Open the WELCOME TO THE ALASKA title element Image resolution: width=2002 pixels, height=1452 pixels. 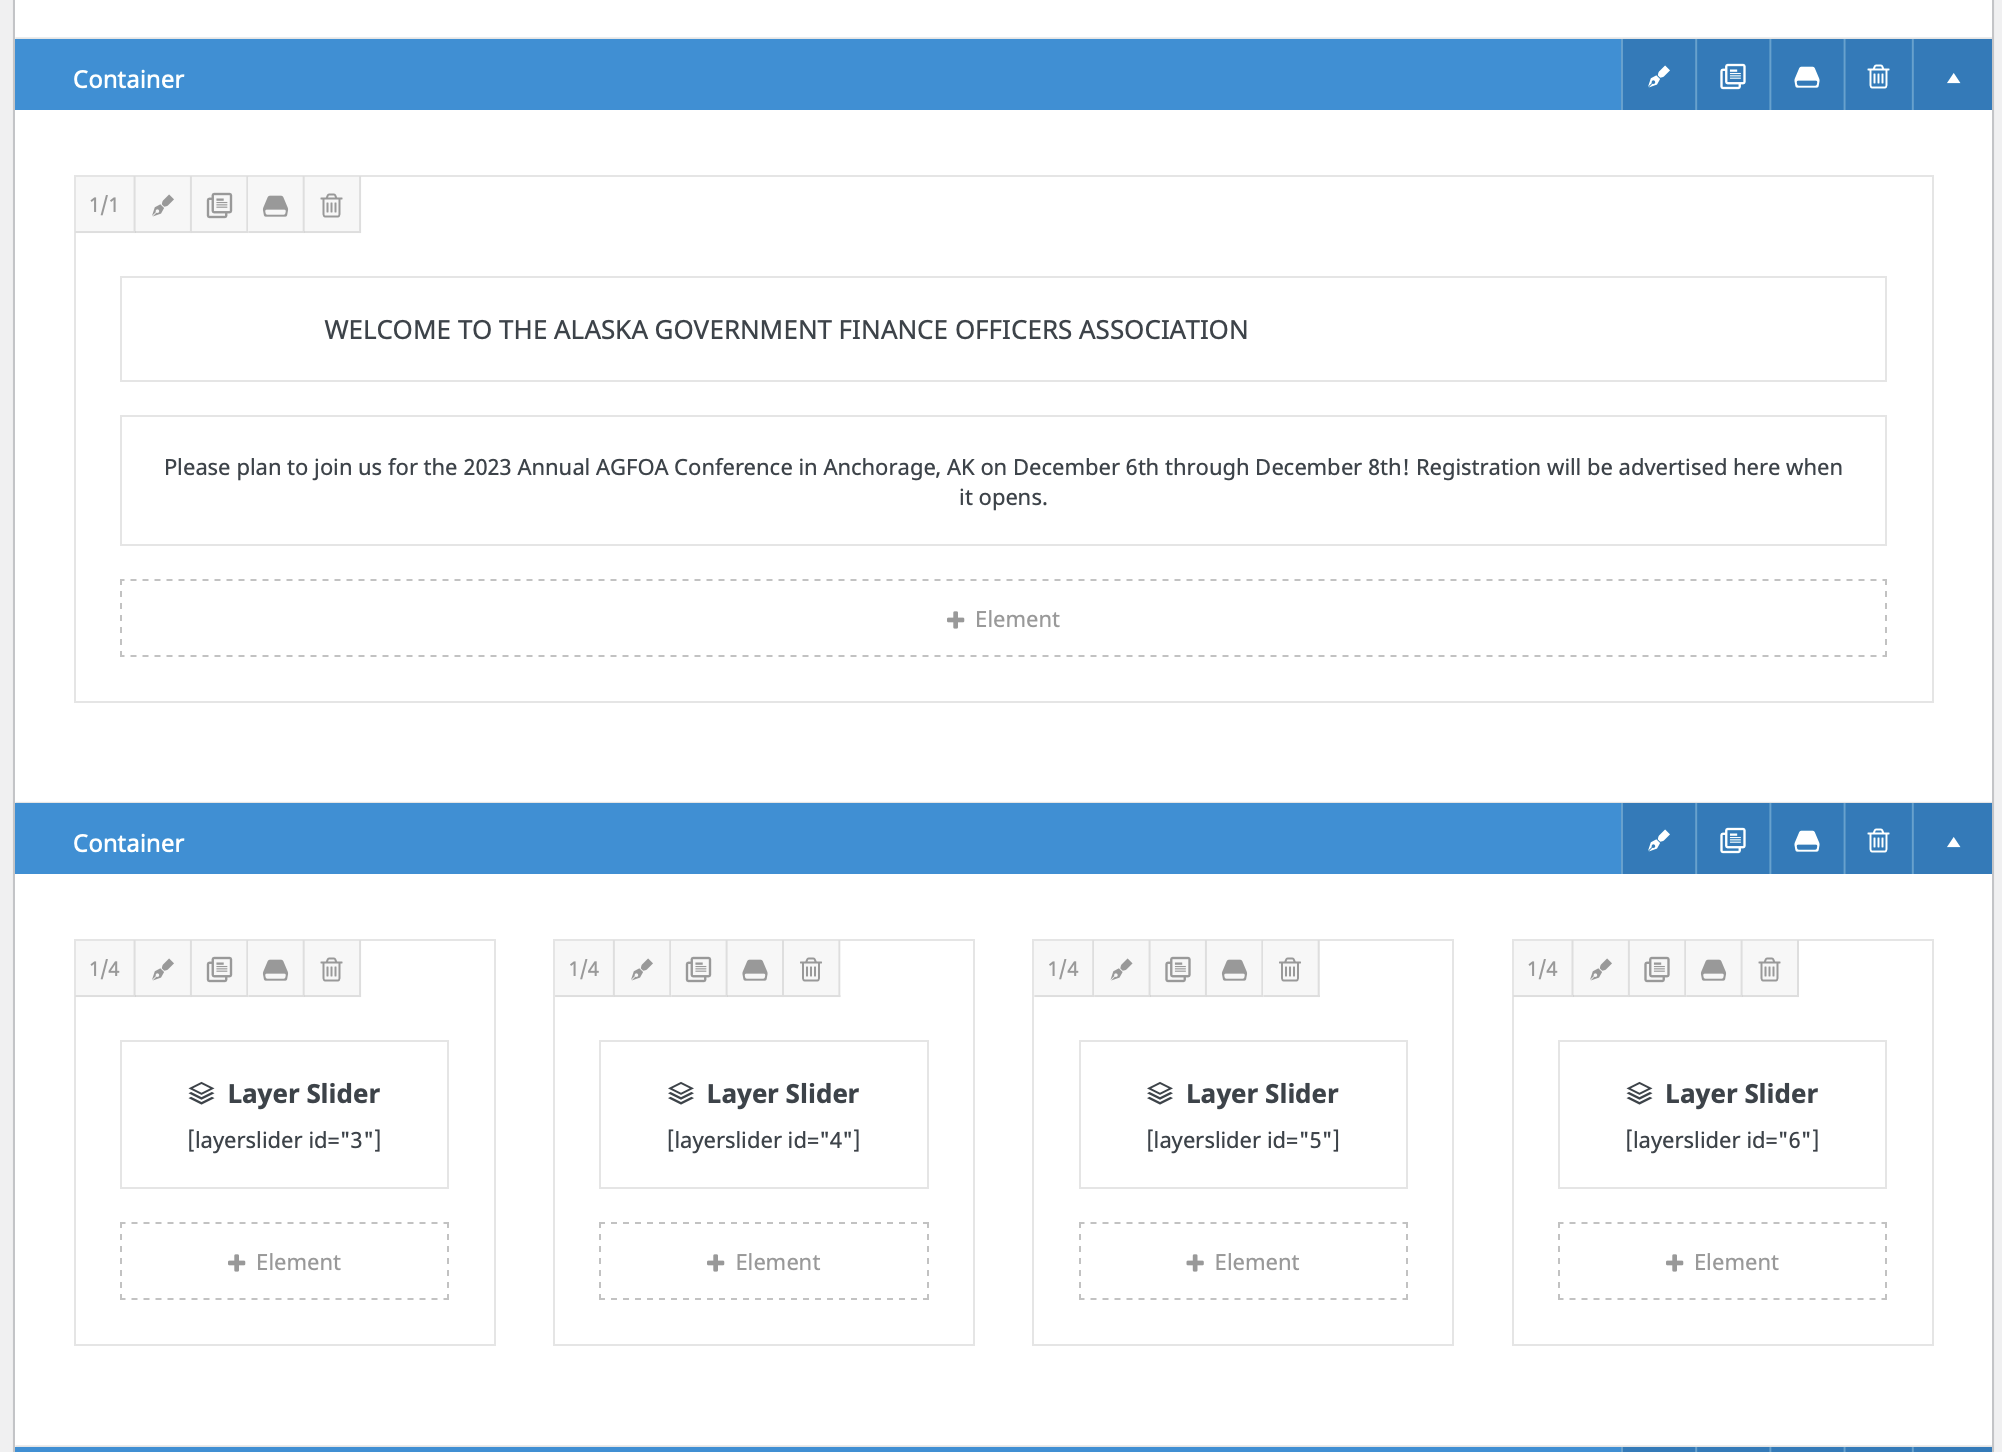[1003, 329]
